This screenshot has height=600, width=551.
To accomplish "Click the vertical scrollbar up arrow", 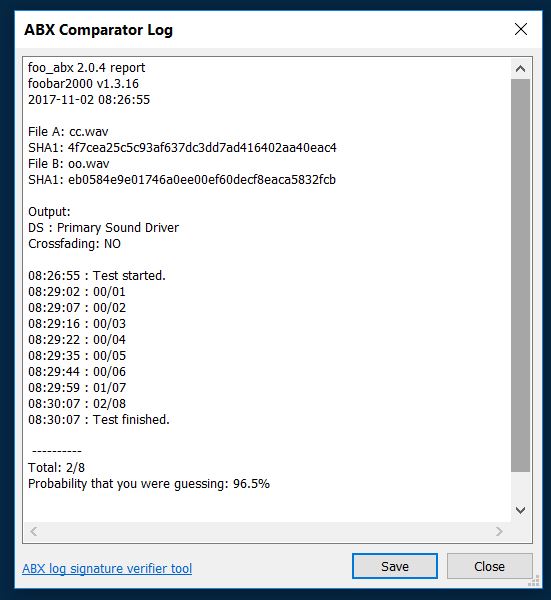I will tap(520, 69).
